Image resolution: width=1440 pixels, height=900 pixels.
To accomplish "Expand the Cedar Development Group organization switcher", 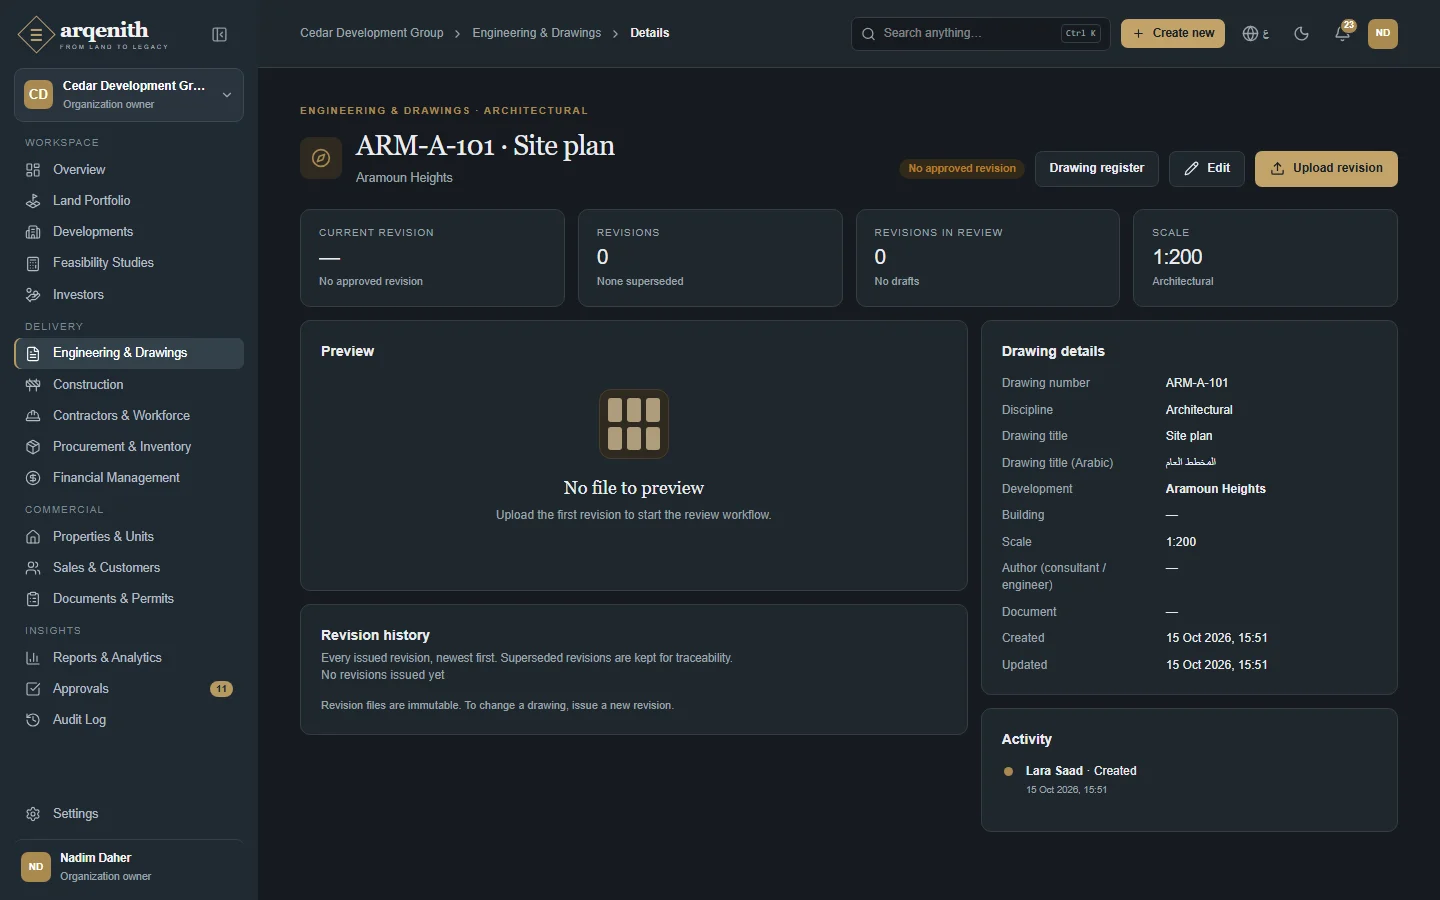I will coord(129,95).
